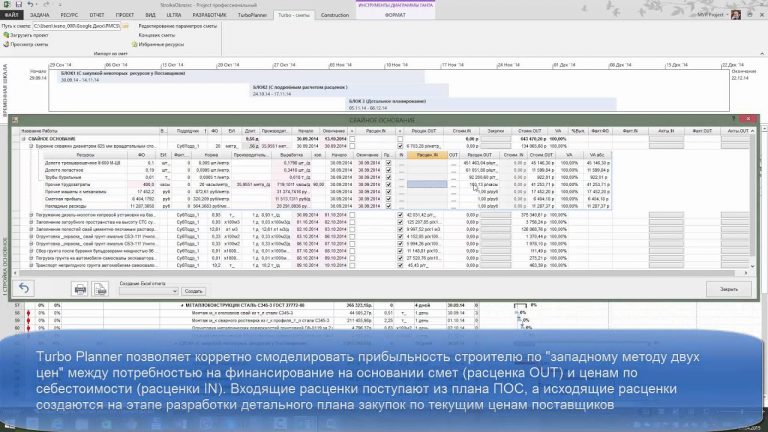Select БЛОК1 bar on the timeline
The image size is (768, 432).
tap(240, 76)
